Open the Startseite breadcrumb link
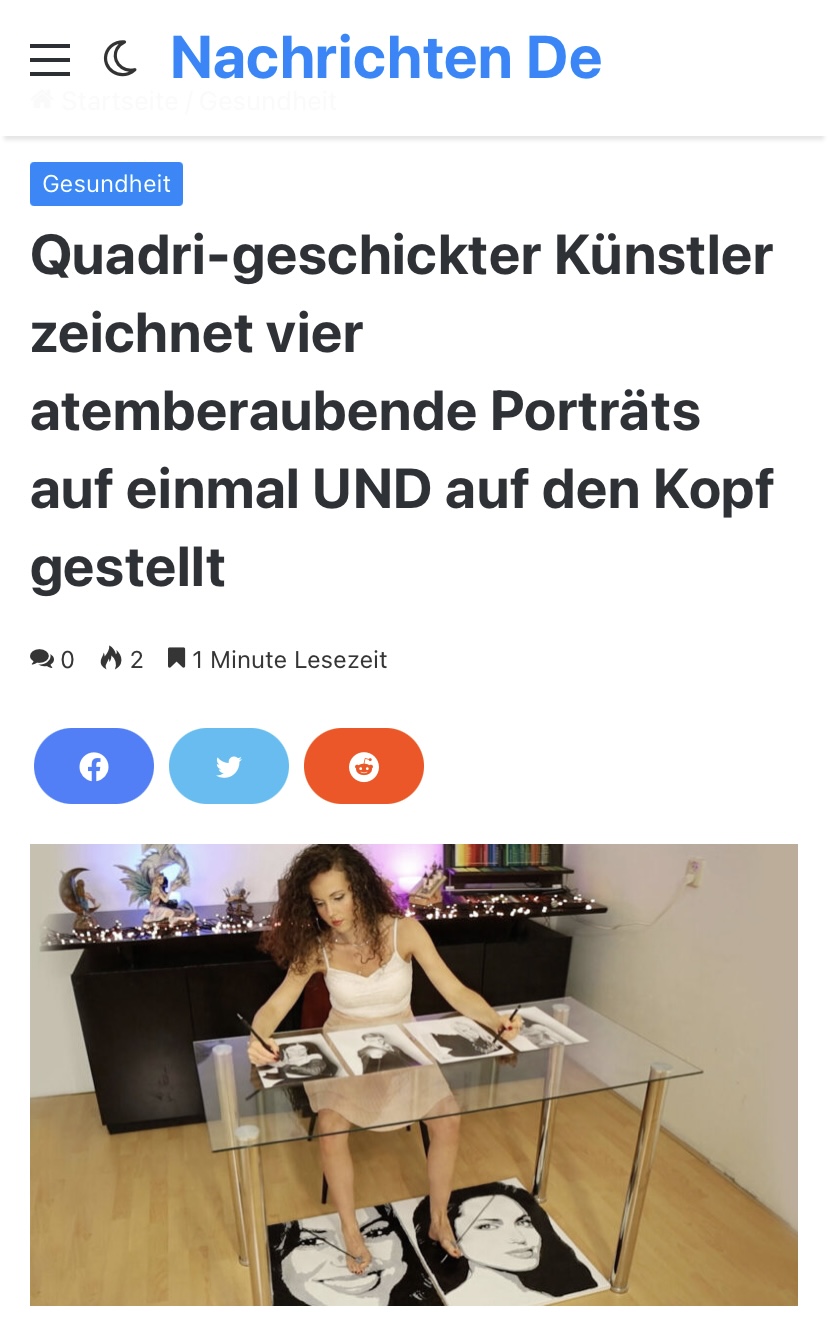 pyautogui.click(x=120, y=101)
